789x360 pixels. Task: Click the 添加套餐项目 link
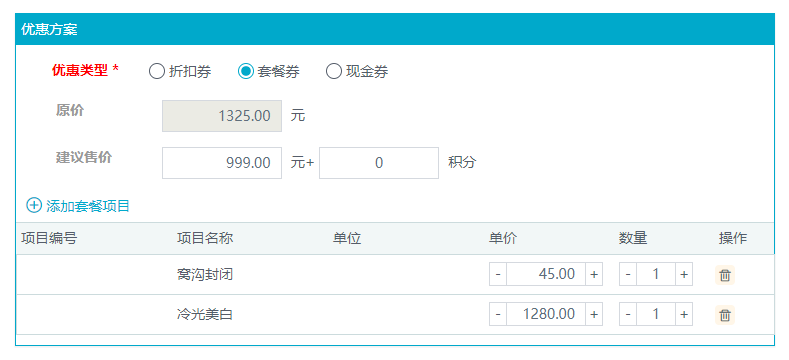[88, 206]
